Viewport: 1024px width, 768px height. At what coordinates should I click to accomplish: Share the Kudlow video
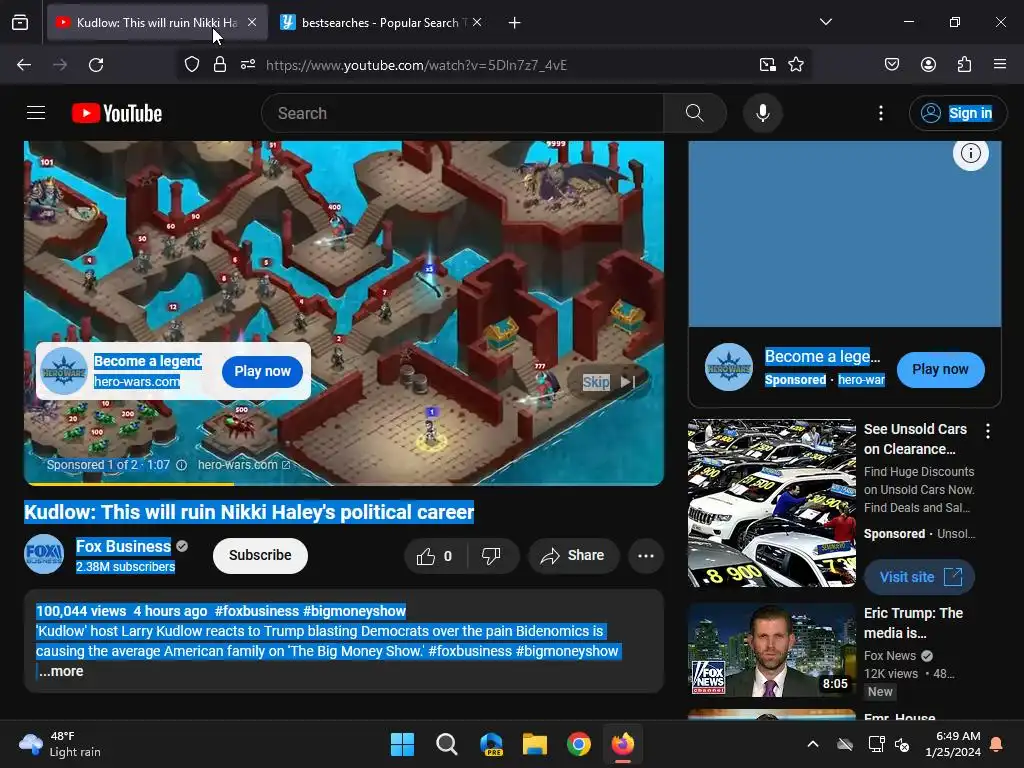(573, 556)
